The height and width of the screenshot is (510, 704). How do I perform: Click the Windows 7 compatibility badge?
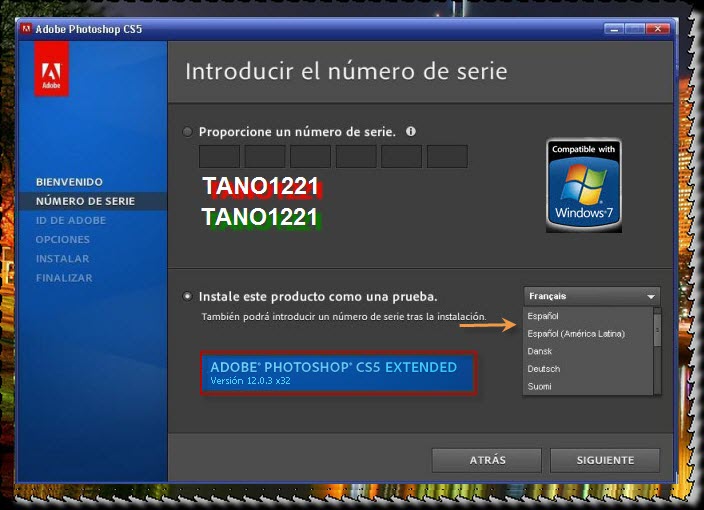coord(583,185)
